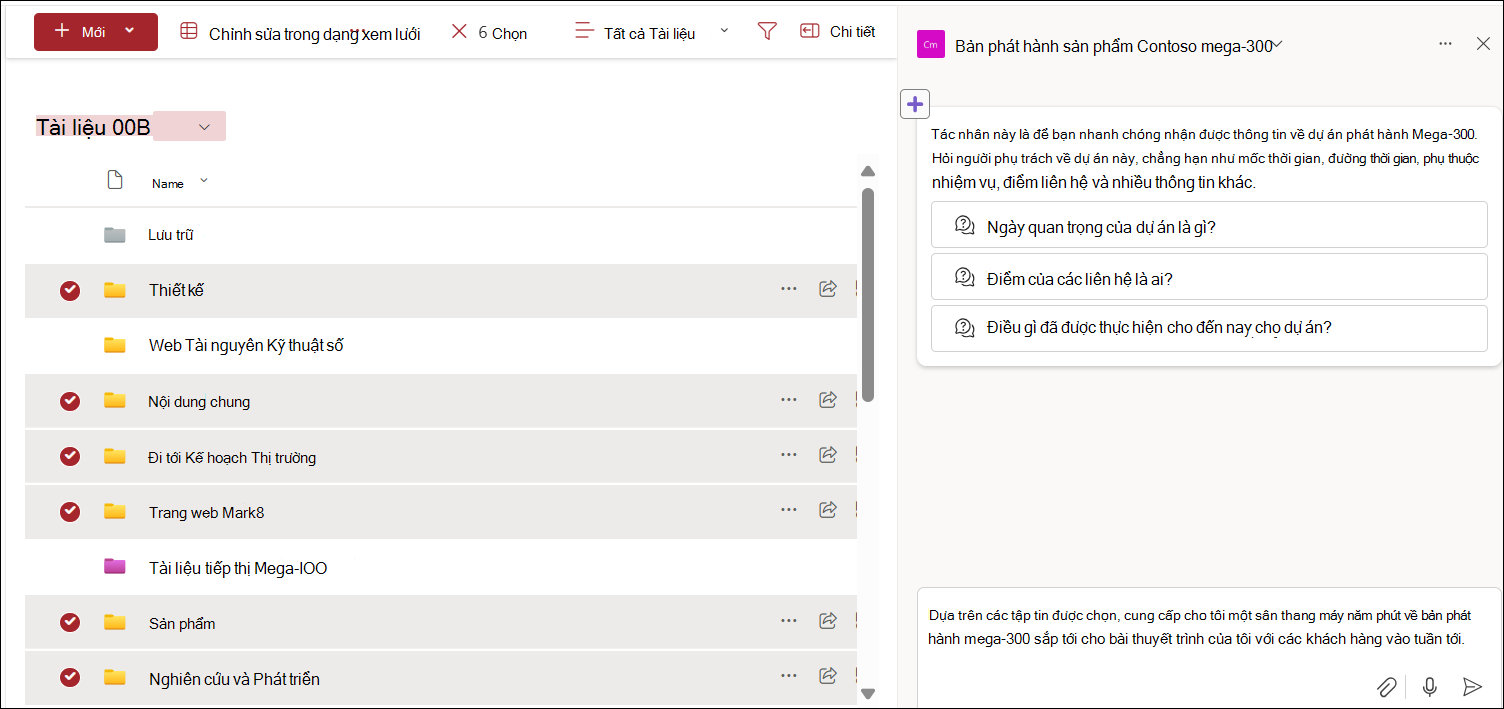Open the Nội dung chung folder name
The height and width of the screenshot is (709, 1504).
pos(199,402)
